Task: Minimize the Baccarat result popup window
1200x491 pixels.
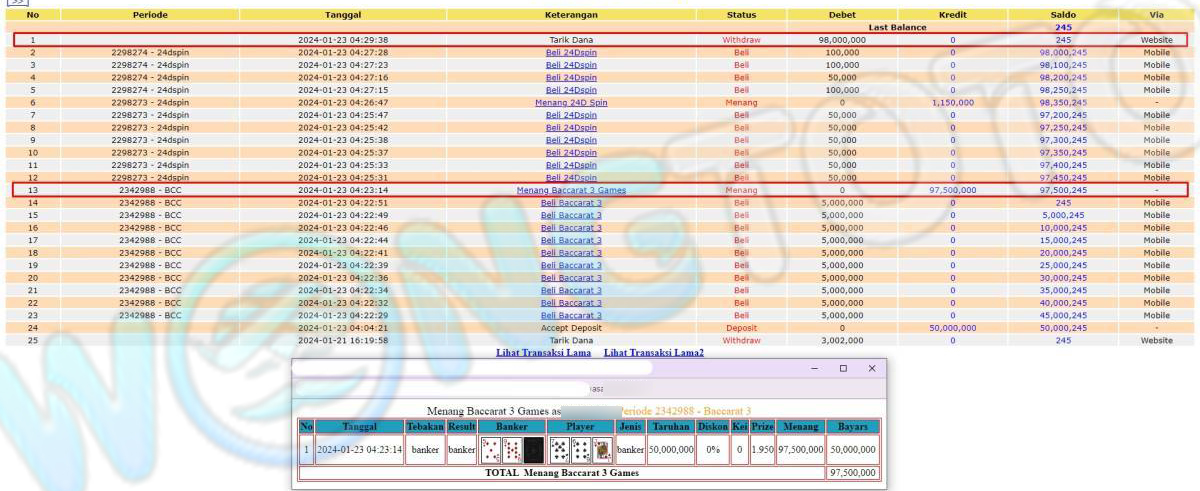Action: pyautogui.click(x=814, y=368)
